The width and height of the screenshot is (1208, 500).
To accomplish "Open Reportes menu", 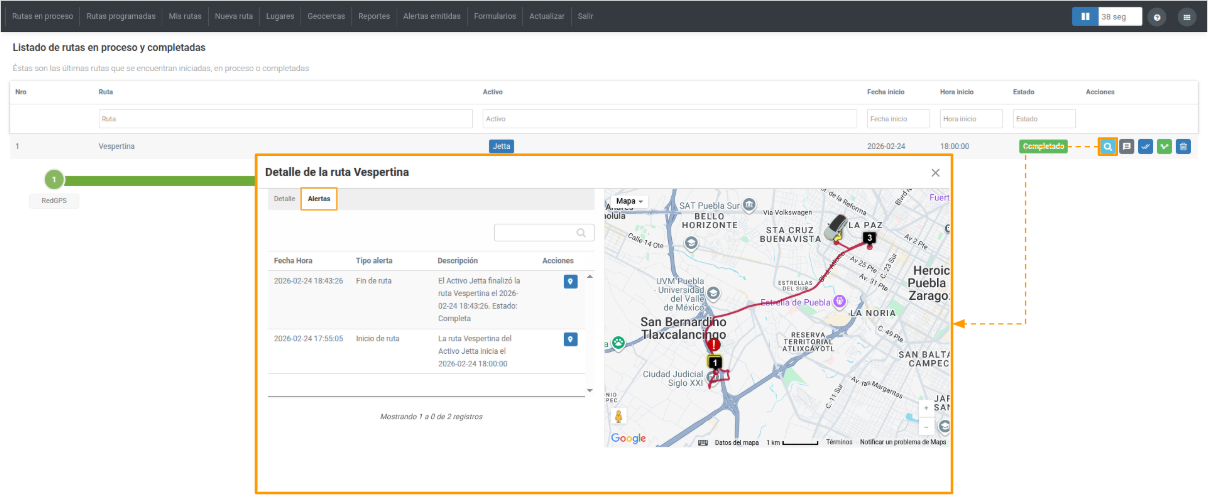I will (x=374, y=17).
